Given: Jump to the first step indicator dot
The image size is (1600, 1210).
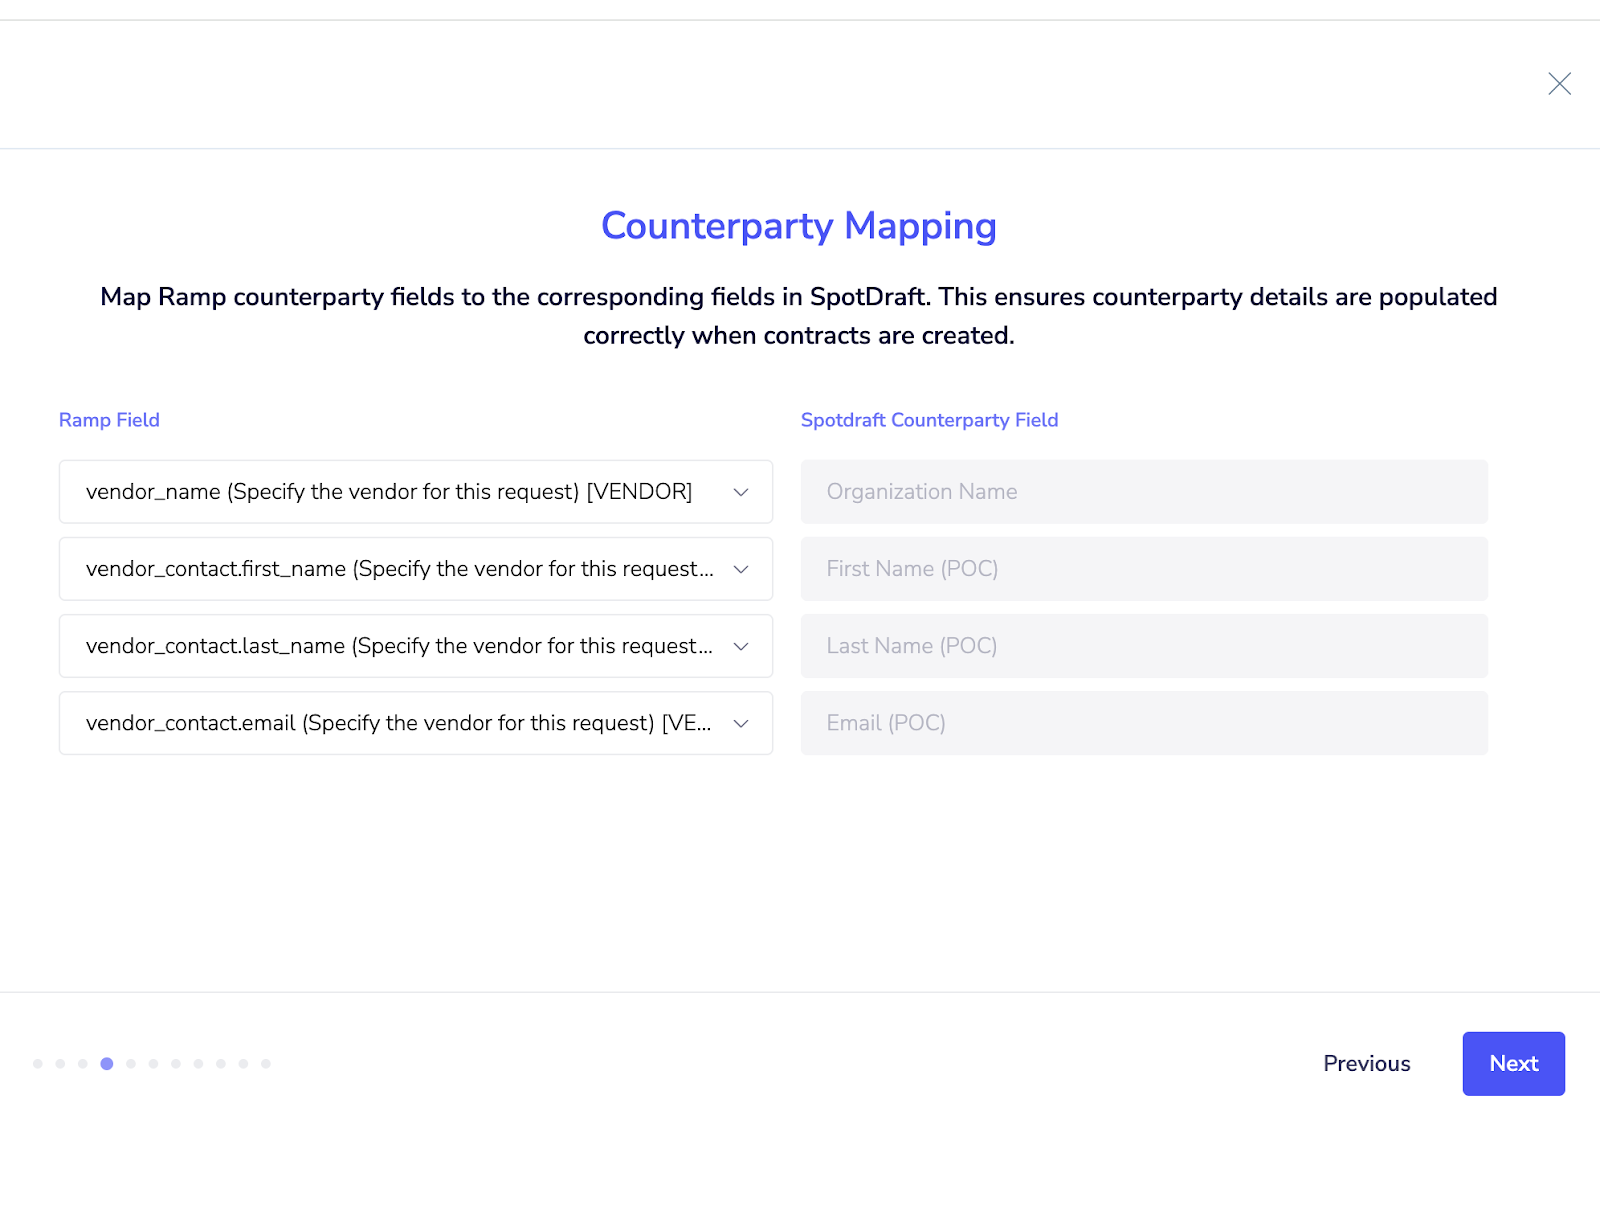Looking at the screenshot, I should 38,1064.
